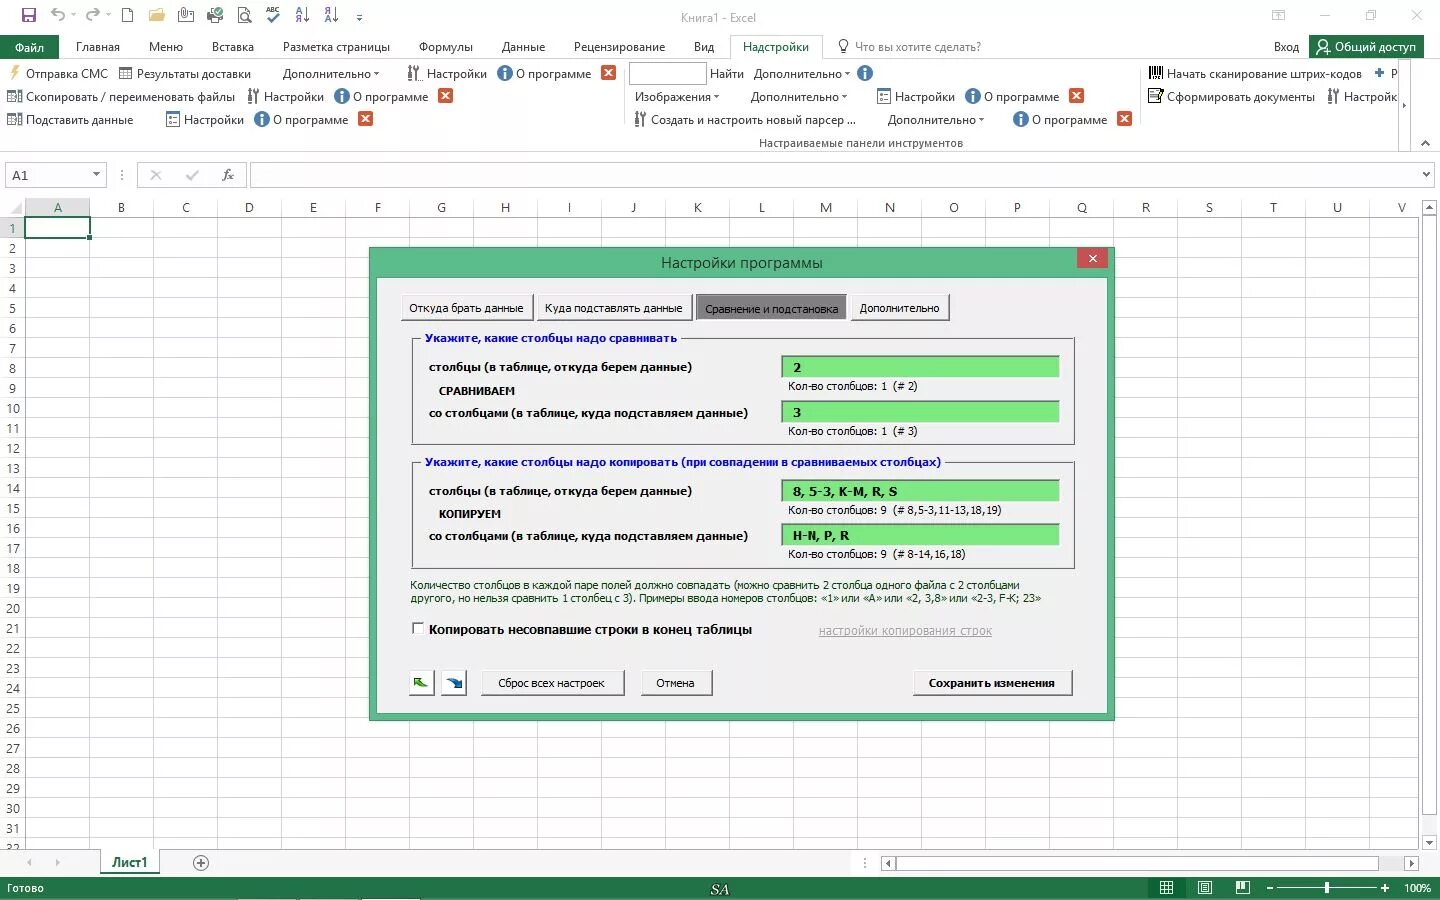Switch to the Рецензирование ribbon tab
The height and width of the screenshot is (900, 1440).
[x=619, y=46]
